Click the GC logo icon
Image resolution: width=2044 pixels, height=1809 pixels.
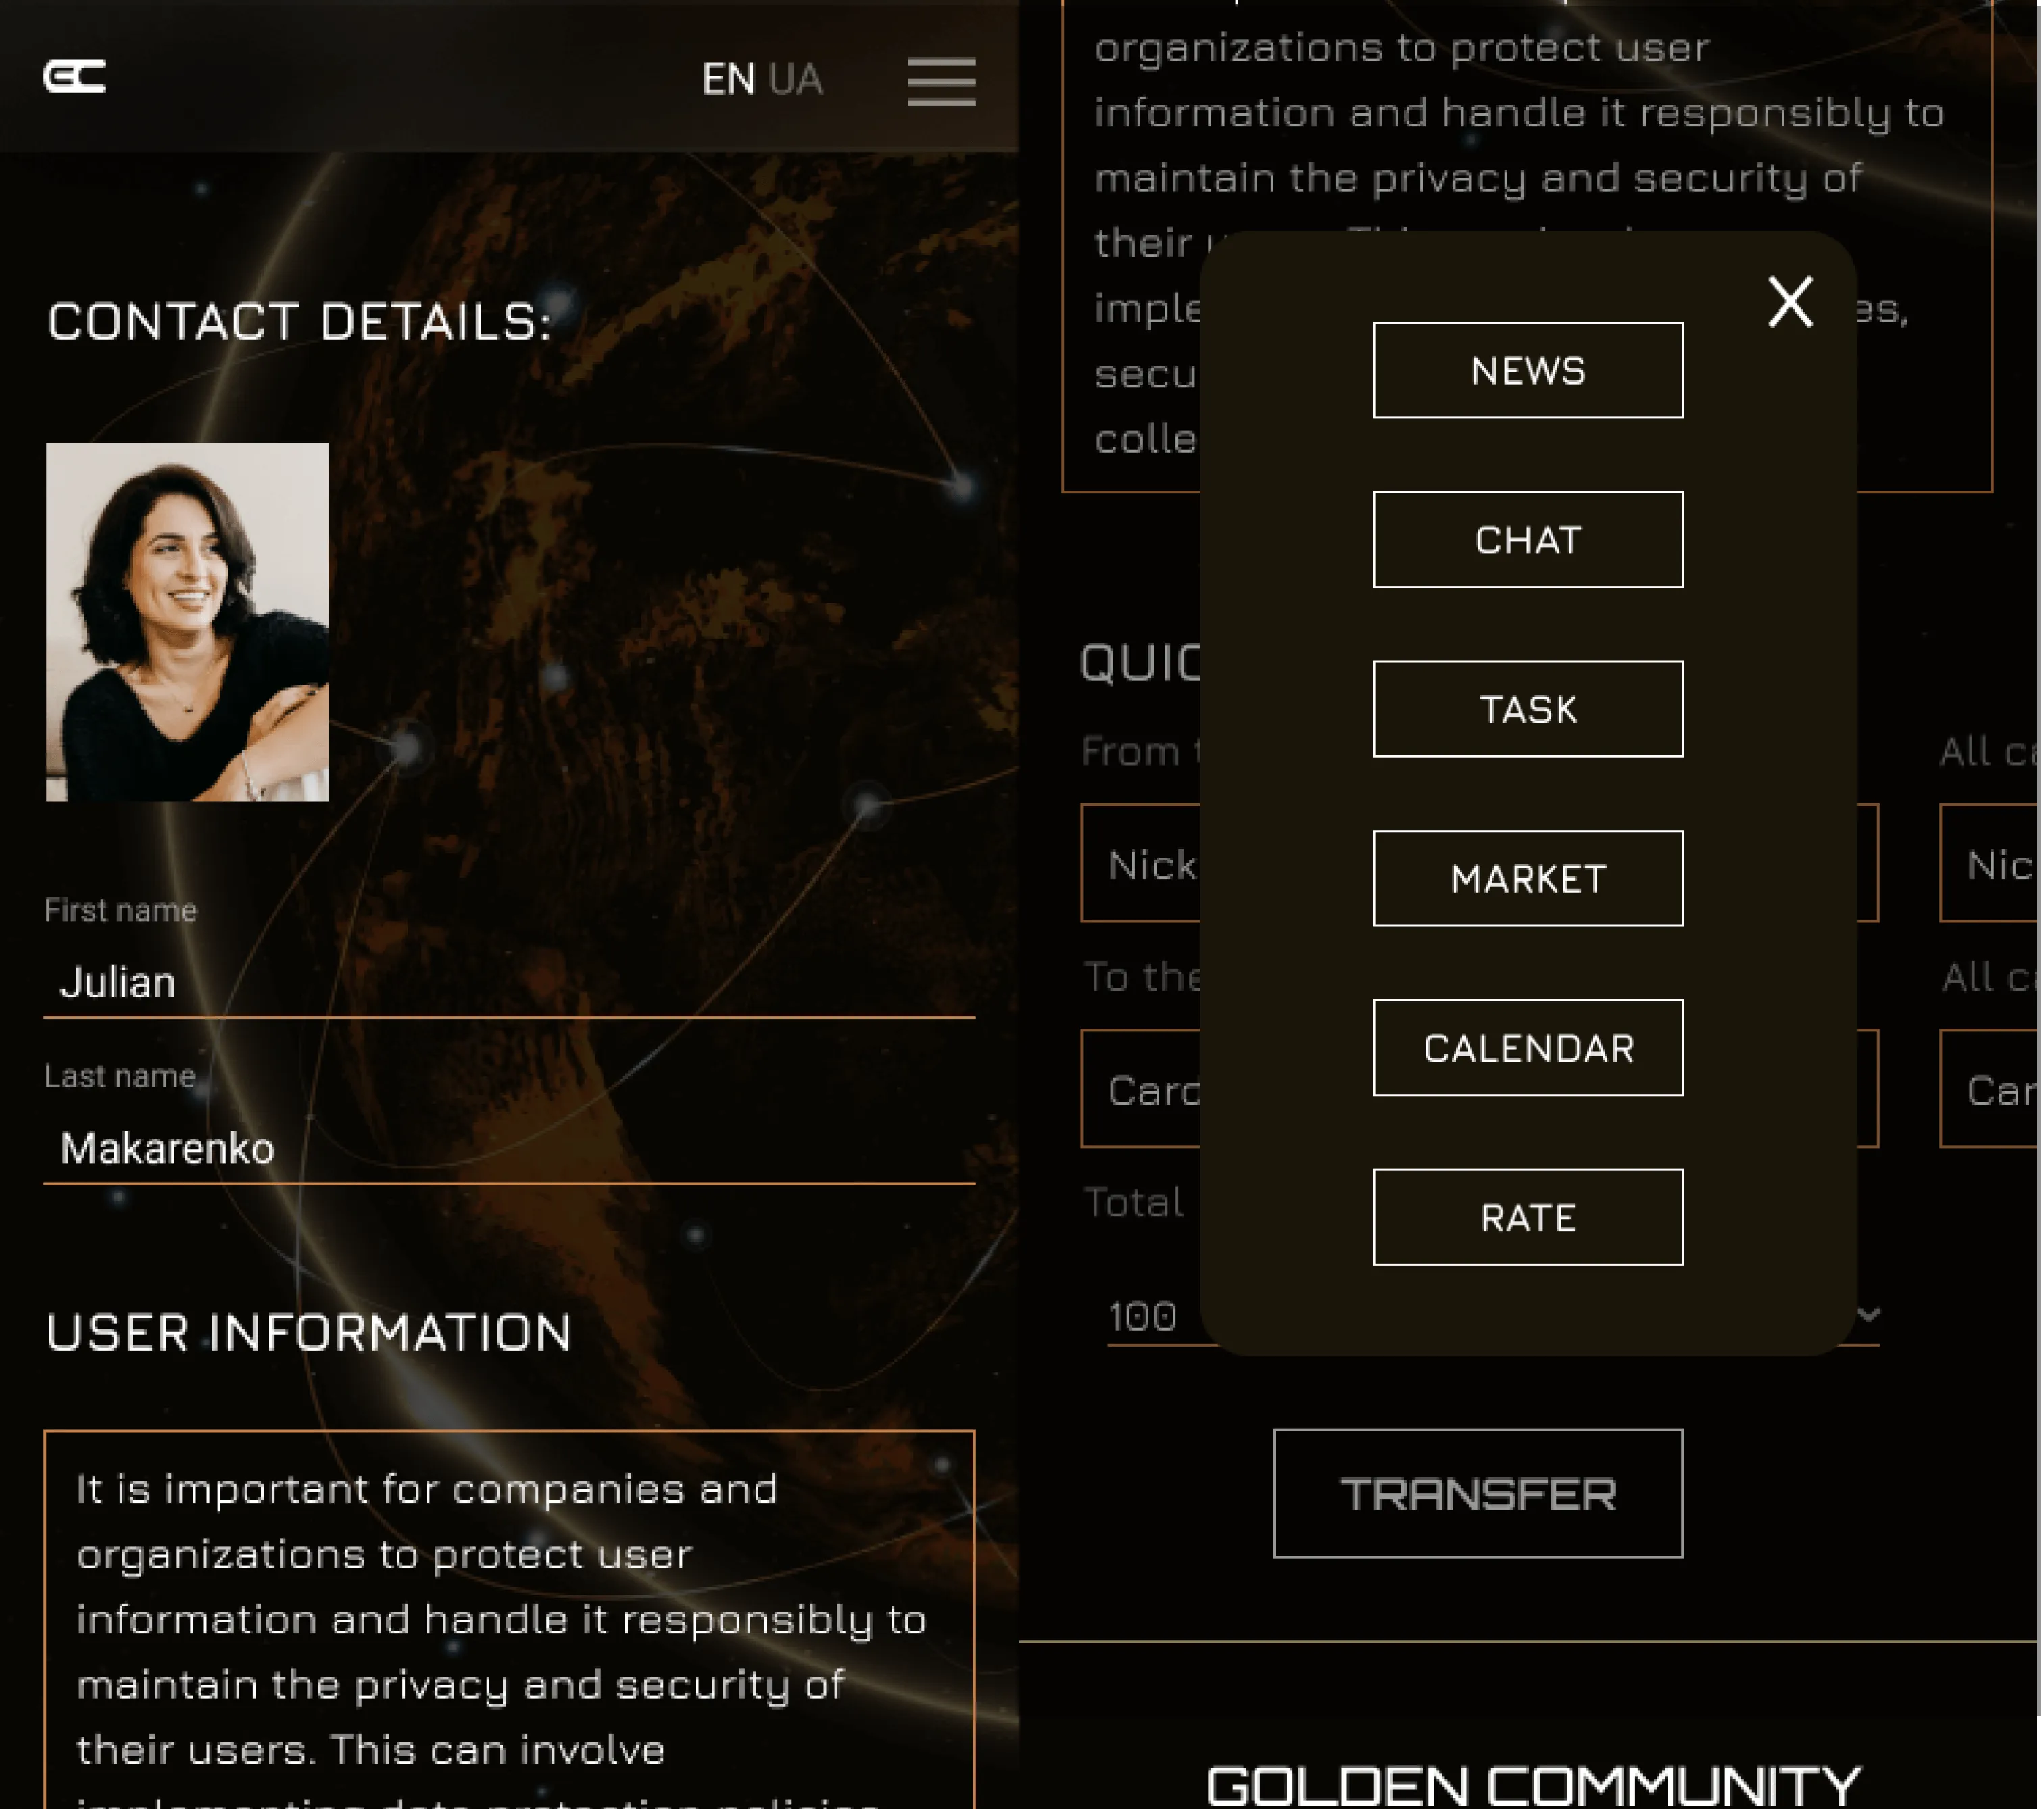coord(75,76)
